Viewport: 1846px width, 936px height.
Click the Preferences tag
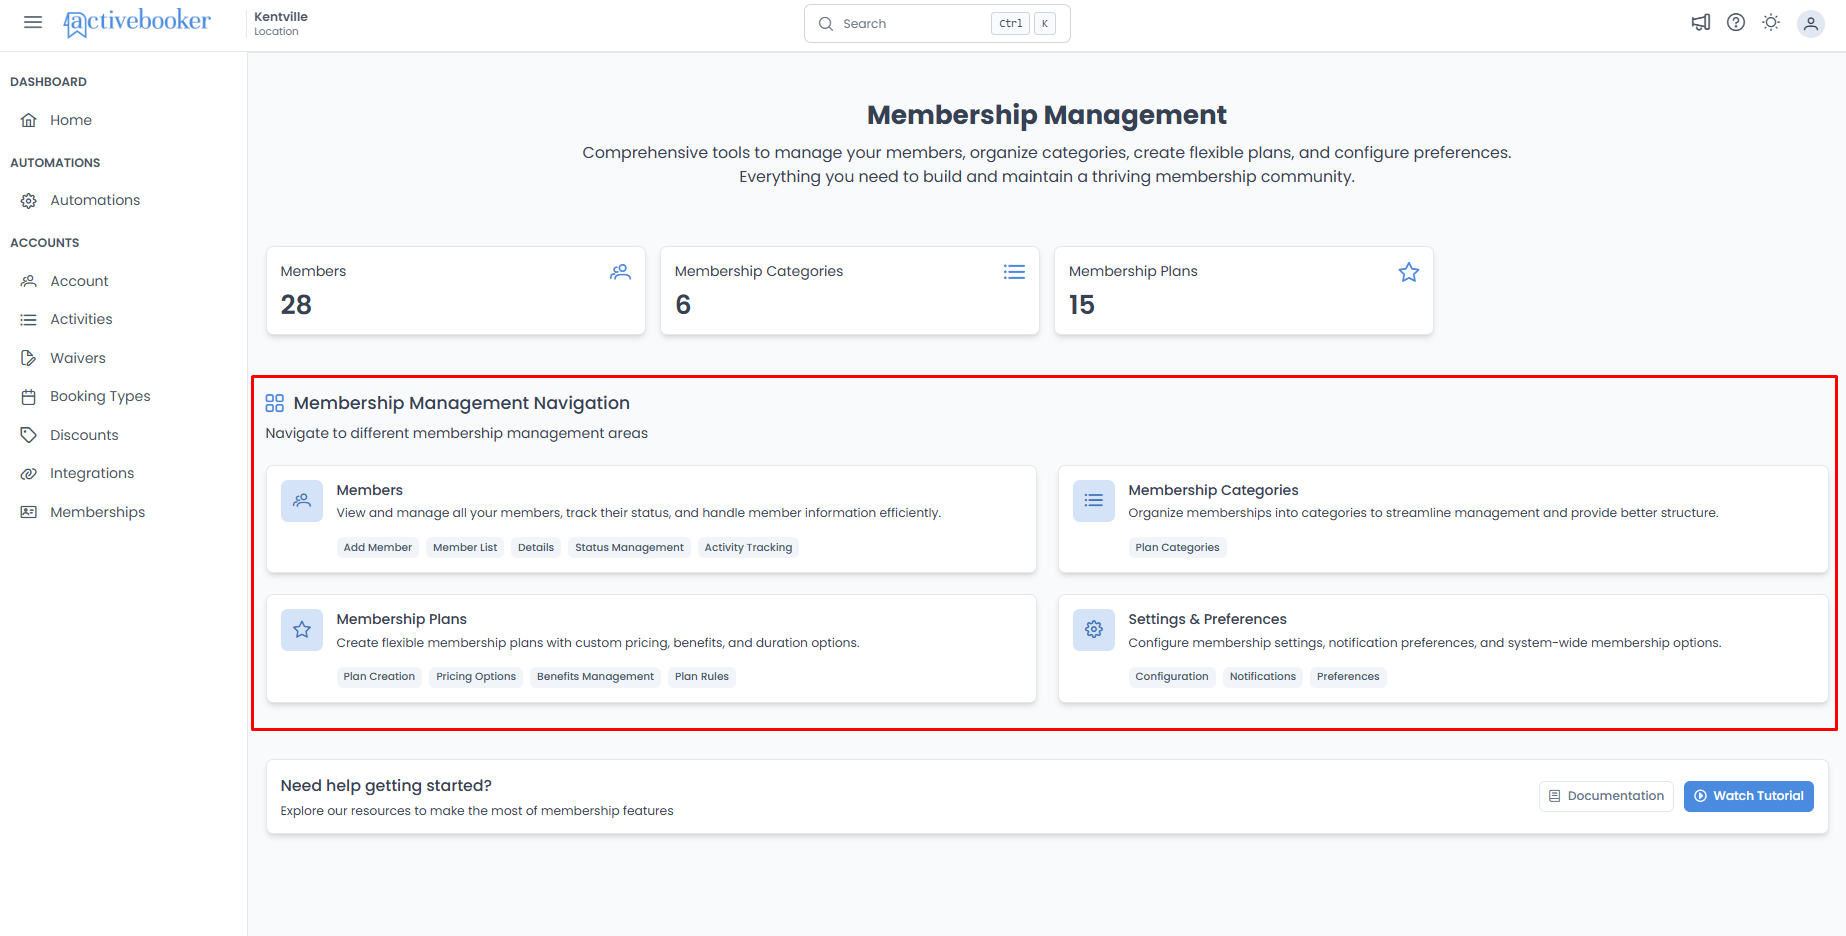point(1348,677)
